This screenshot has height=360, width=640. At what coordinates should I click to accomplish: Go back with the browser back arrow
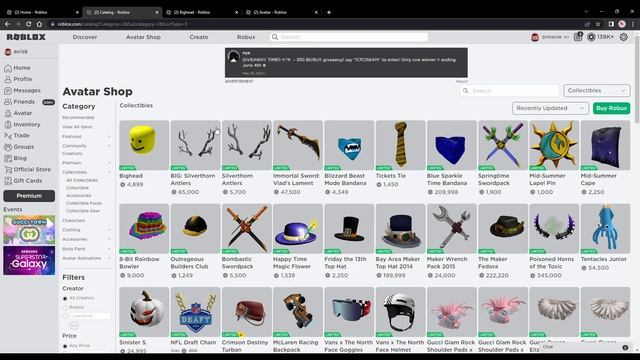[x=7, y=24]
